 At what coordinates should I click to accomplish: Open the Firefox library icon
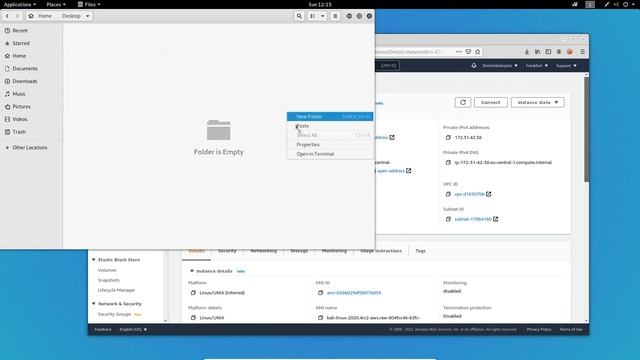pos(538,52)
